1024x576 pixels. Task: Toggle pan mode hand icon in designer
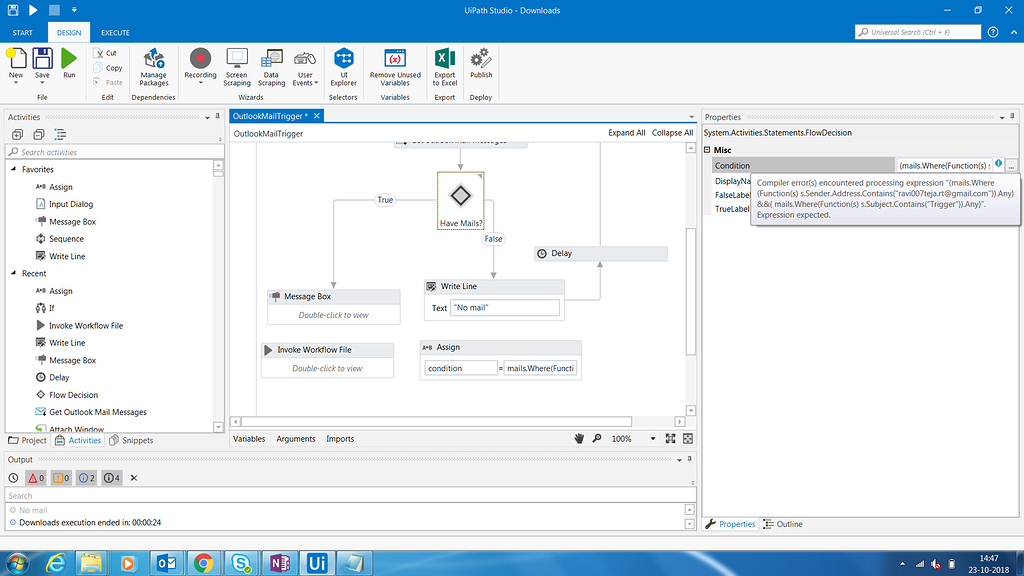[x=578, y=439]
